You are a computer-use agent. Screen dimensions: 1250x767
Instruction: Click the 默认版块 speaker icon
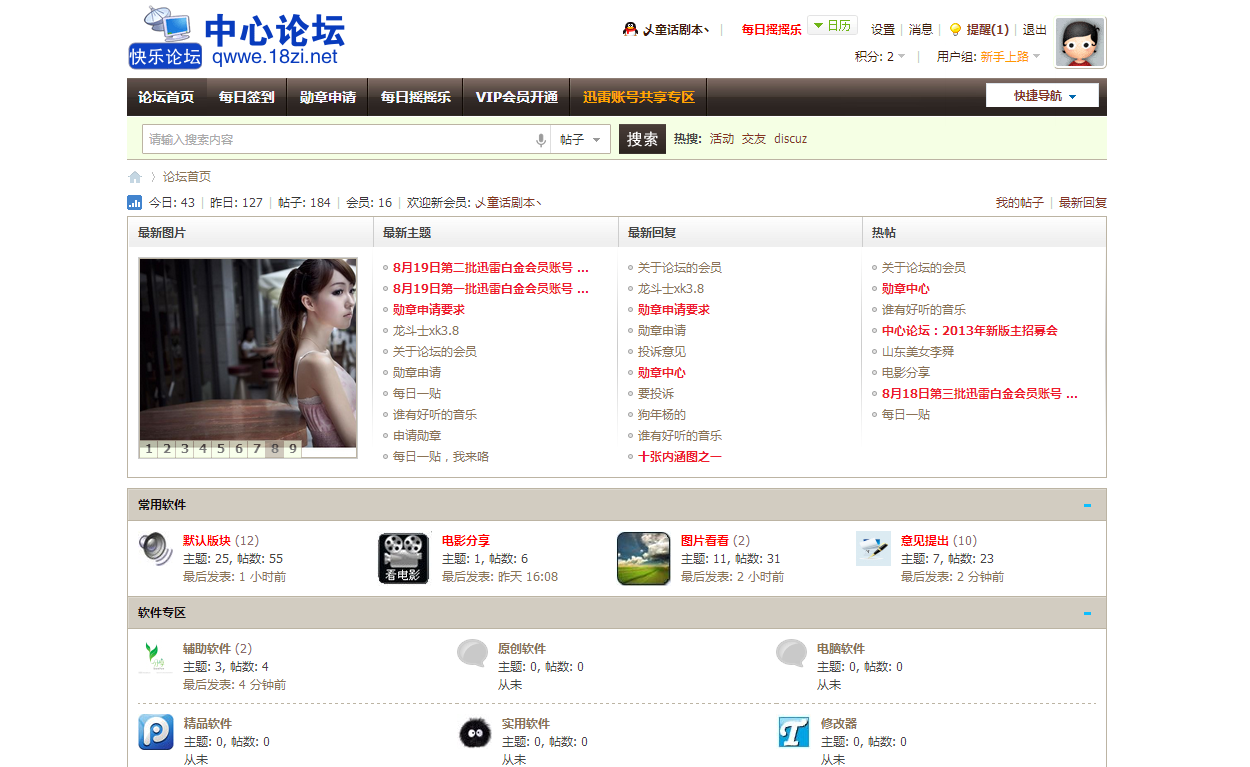(x=155, y=549)
